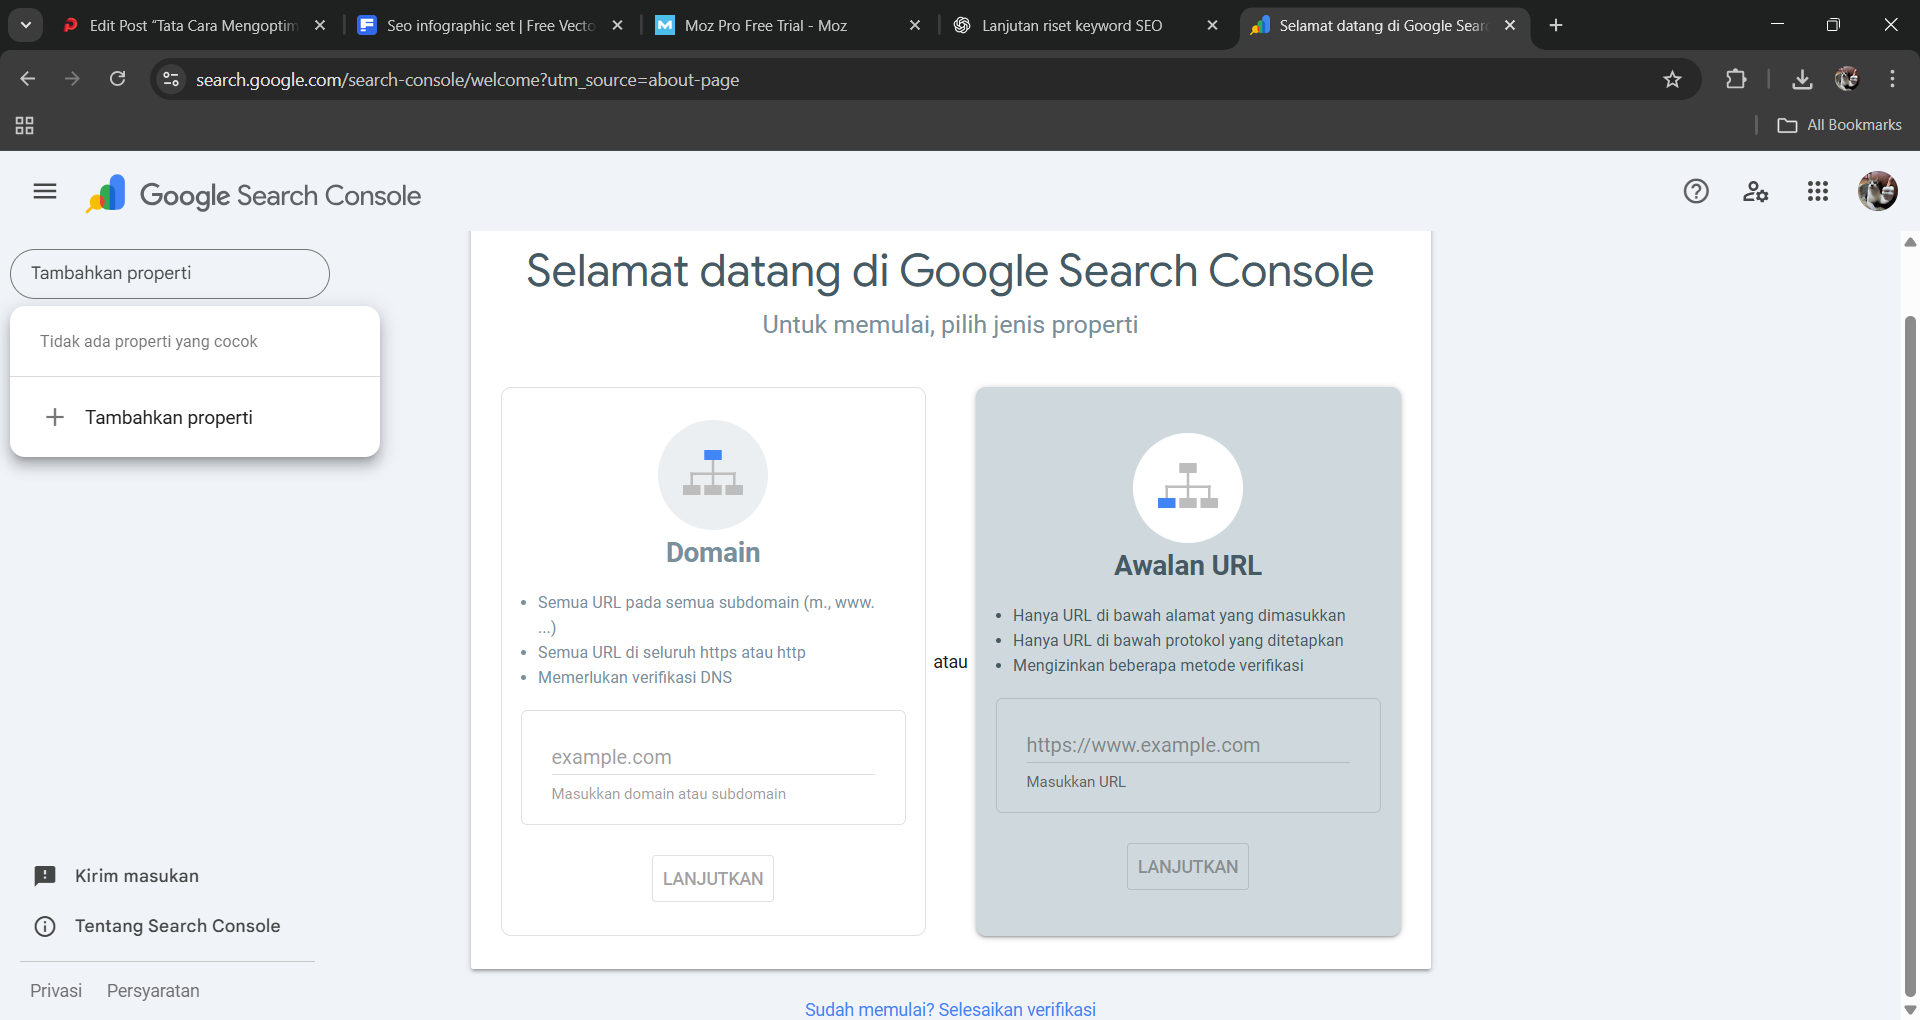This screenshot has width=1920, height=1020.
Task: Open the Privasi link
Action: point(56,991)
